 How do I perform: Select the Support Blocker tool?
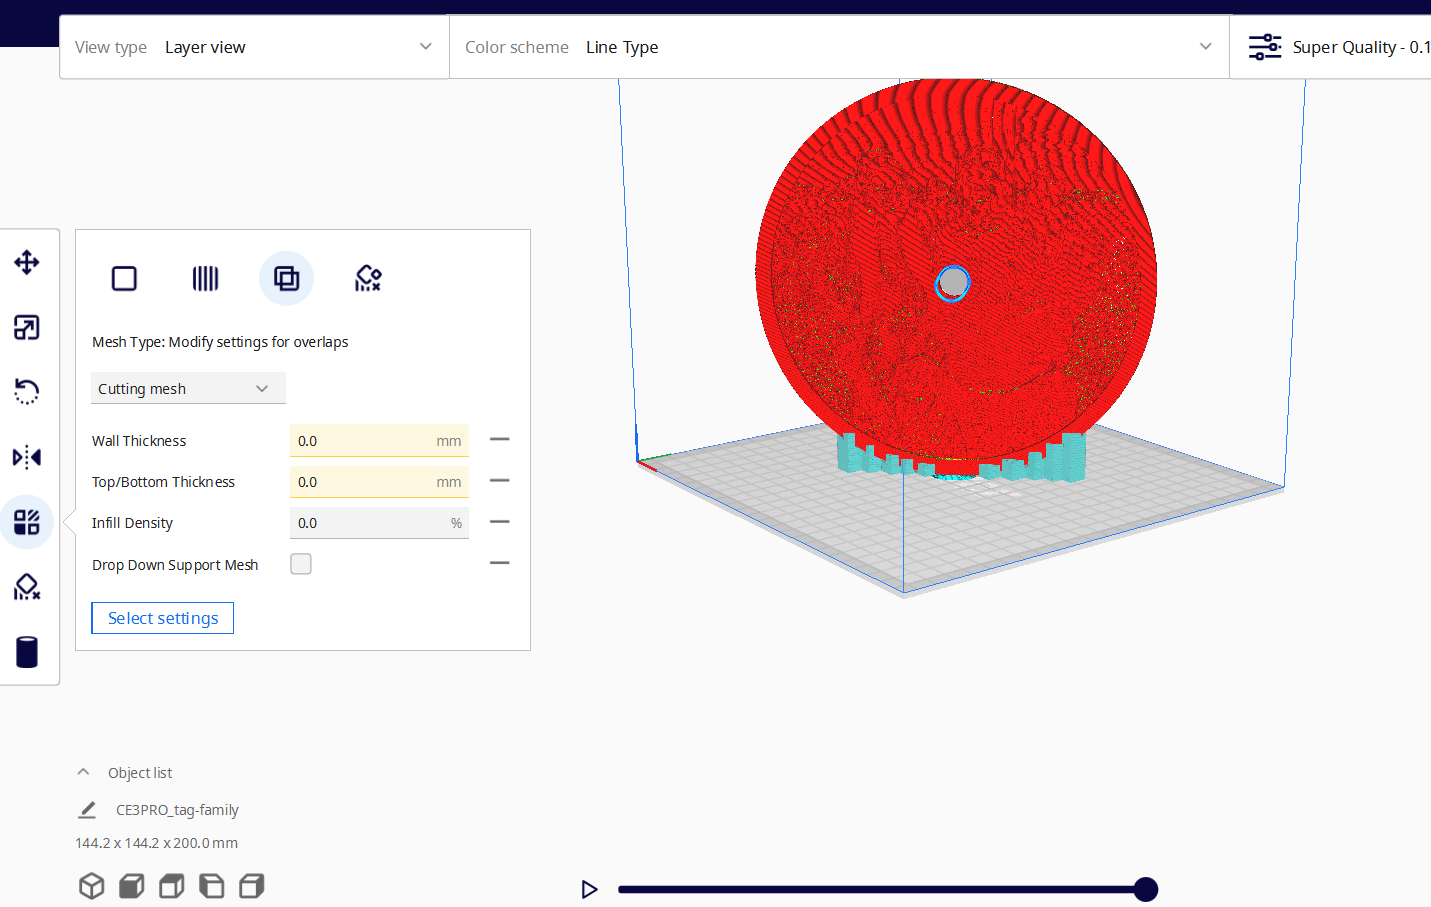pos(27,587)
